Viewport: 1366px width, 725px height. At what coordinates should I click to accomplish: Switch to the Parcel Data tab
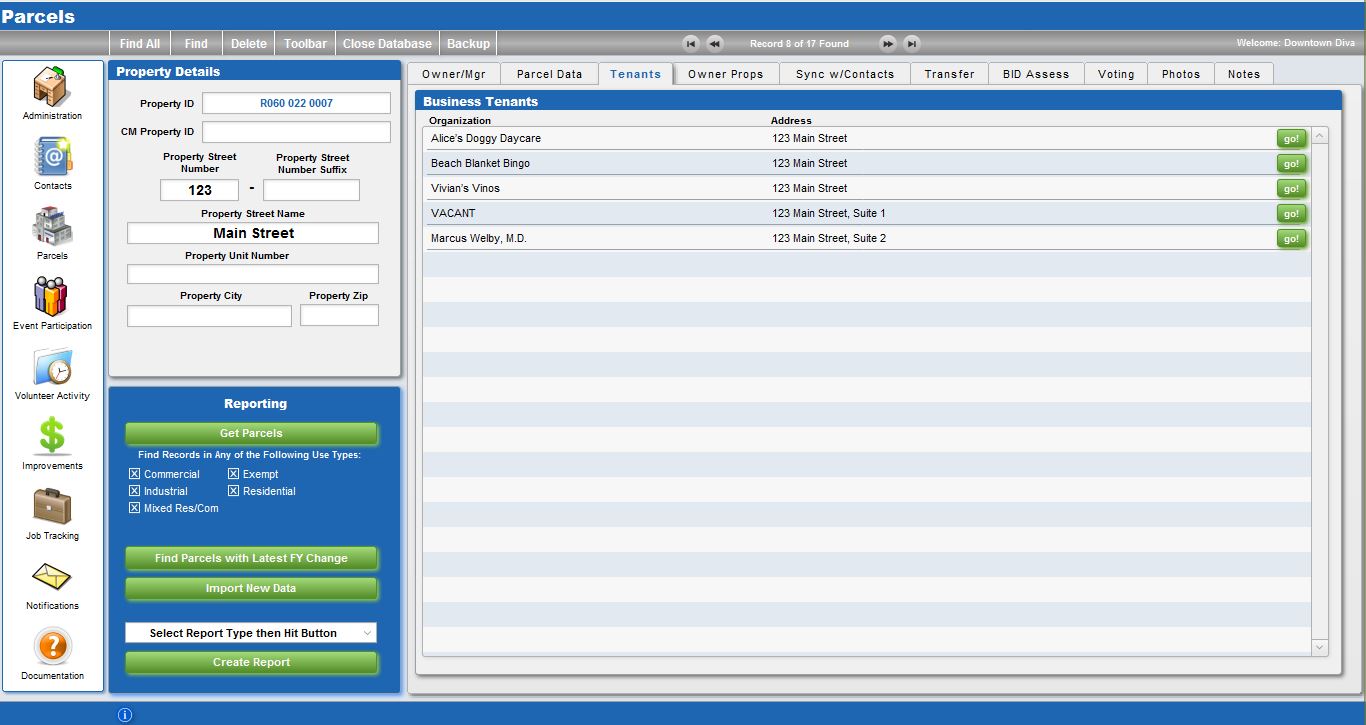549,74
